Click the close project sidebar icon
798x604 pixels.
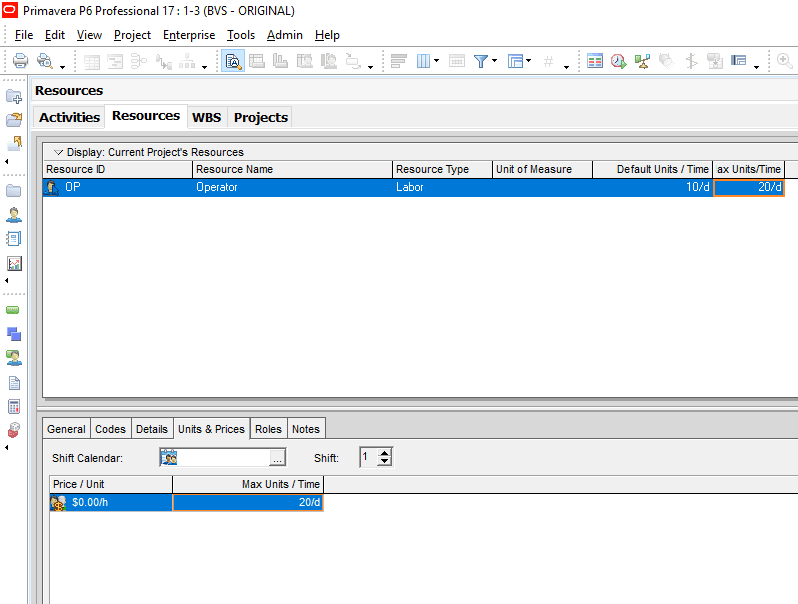click(14, 143)
